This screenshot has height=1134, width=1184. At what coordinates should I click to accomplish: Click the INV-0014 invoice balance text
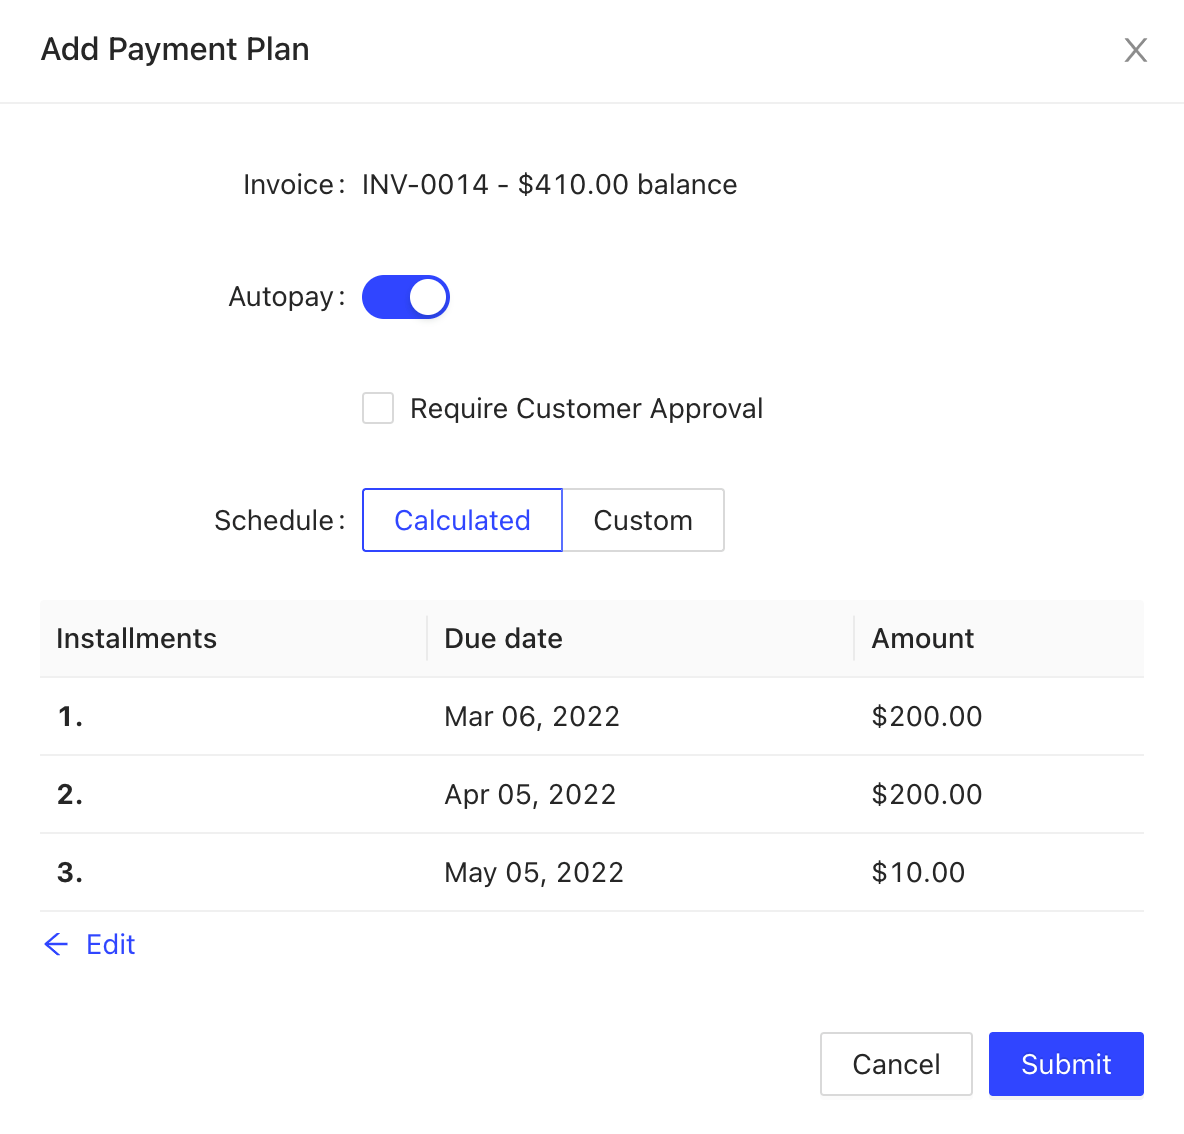pyautogui.click(x=549, y=184)
